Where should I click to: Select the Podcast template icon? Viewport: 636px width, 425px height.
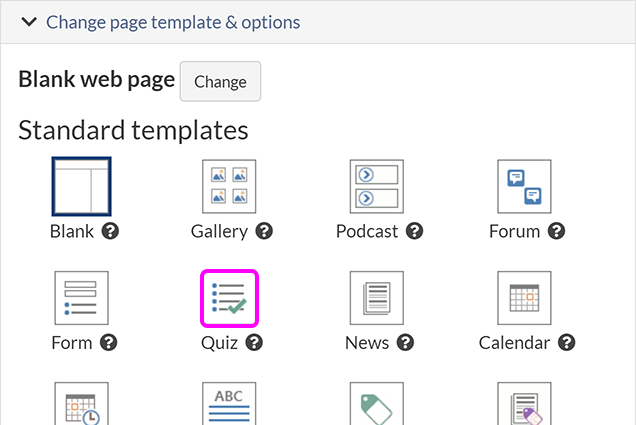coord(377,187)
